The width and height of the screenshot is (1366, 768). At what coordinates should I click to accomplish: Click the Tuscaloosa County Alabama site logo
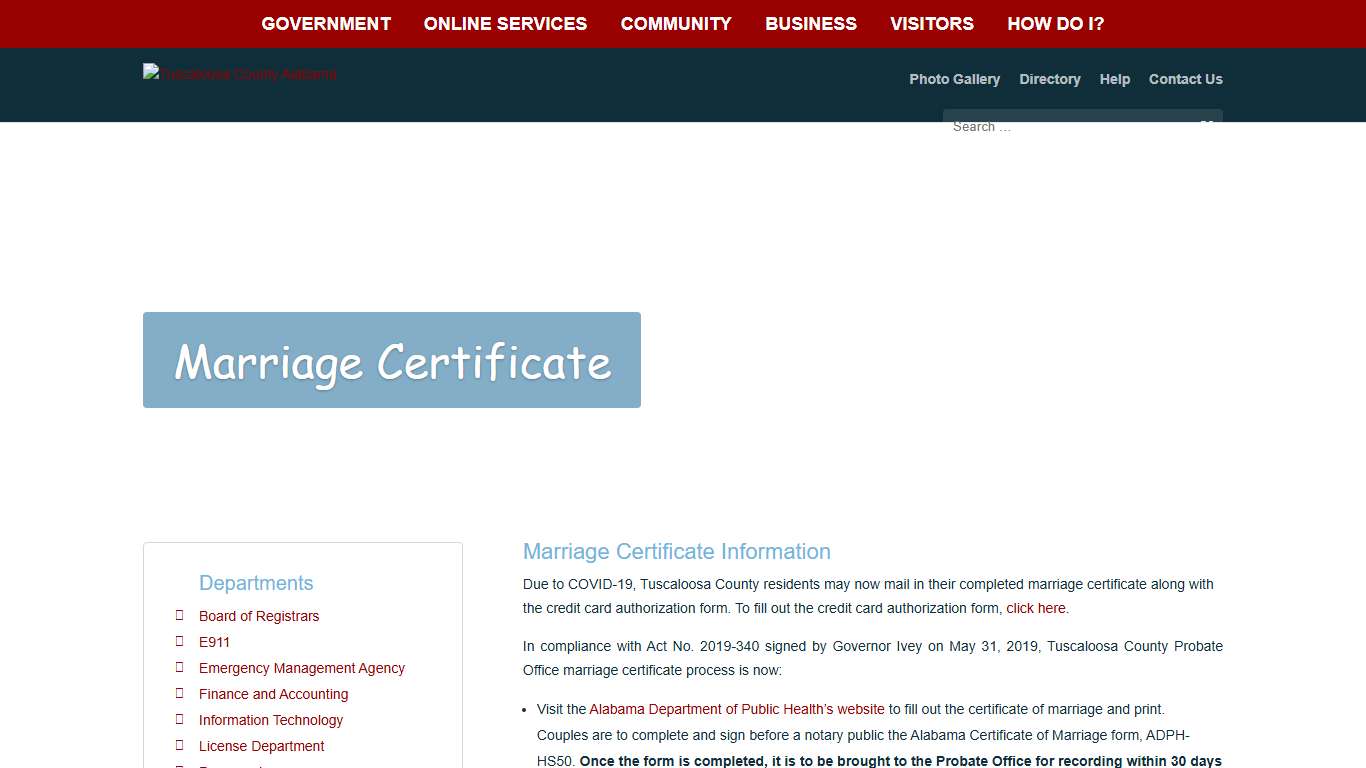[239, 73]
